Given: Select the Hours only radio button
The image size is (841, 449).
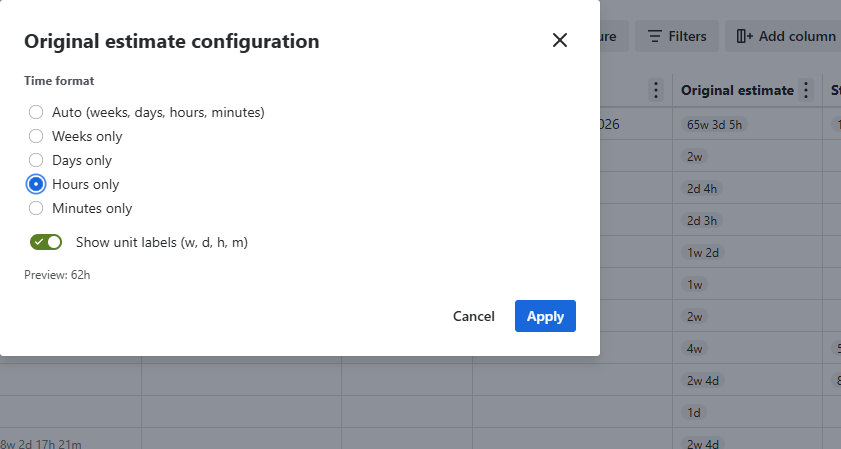Looking at the screenshot, I should tap(36, 185).
